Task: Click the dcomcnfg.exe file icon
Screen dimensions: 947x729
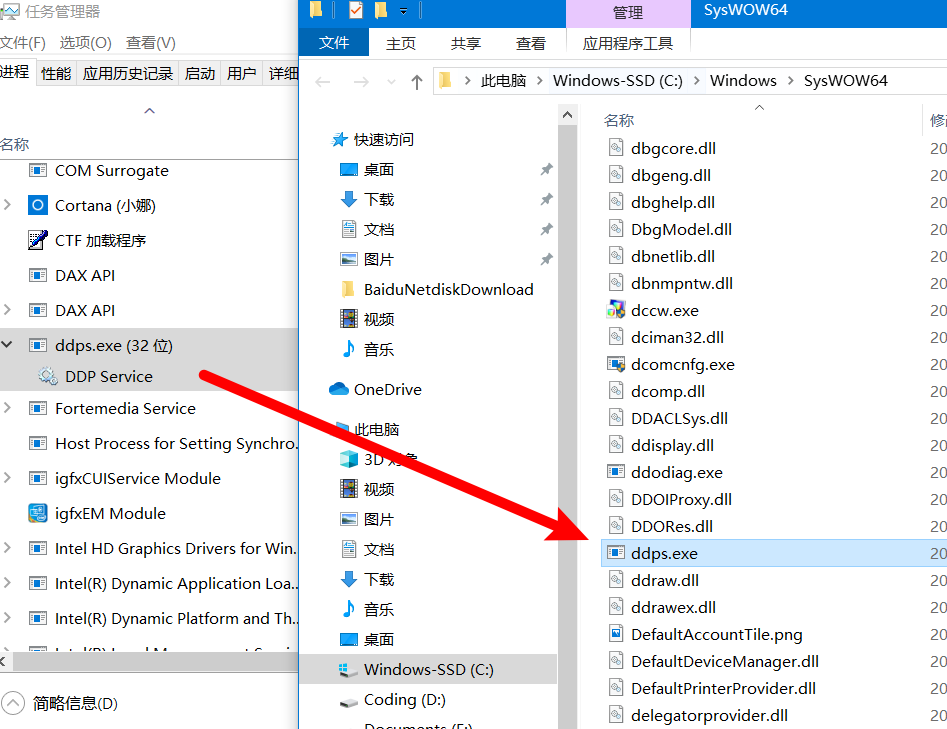Action: (615, 364)
